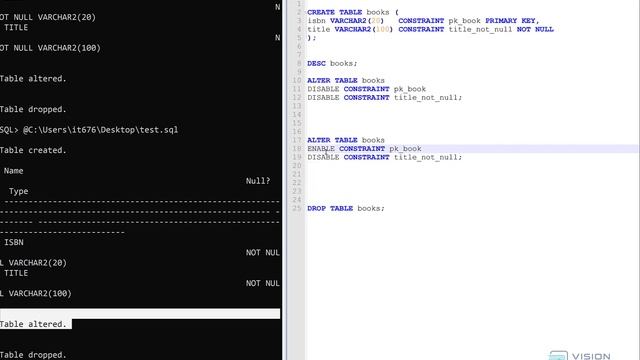The image size is (640, 360).
Task: Click the 'Name' header in terminal output
Action: point(13,171)
